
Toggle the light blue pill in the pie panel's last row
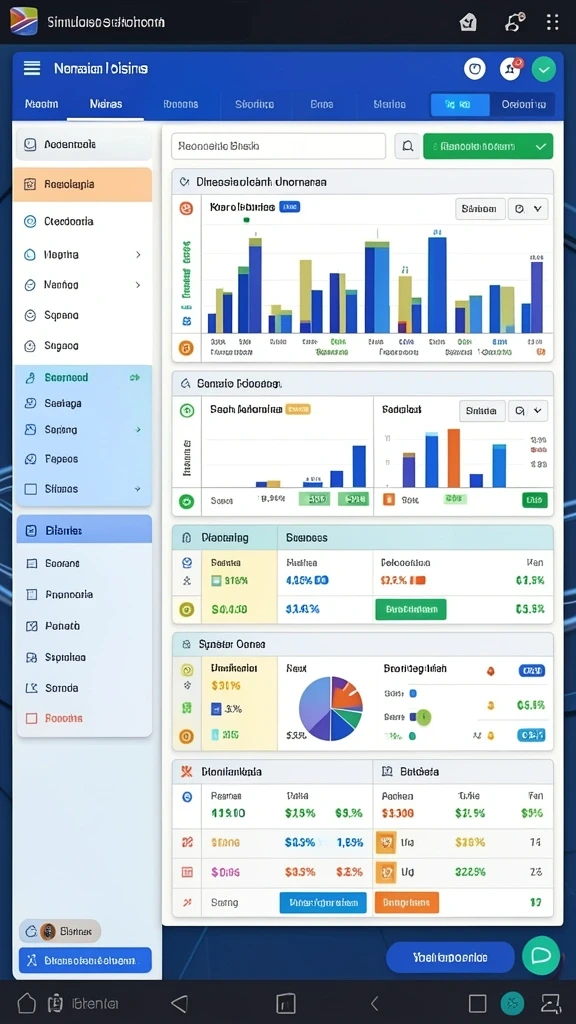[x=532, y=735]
